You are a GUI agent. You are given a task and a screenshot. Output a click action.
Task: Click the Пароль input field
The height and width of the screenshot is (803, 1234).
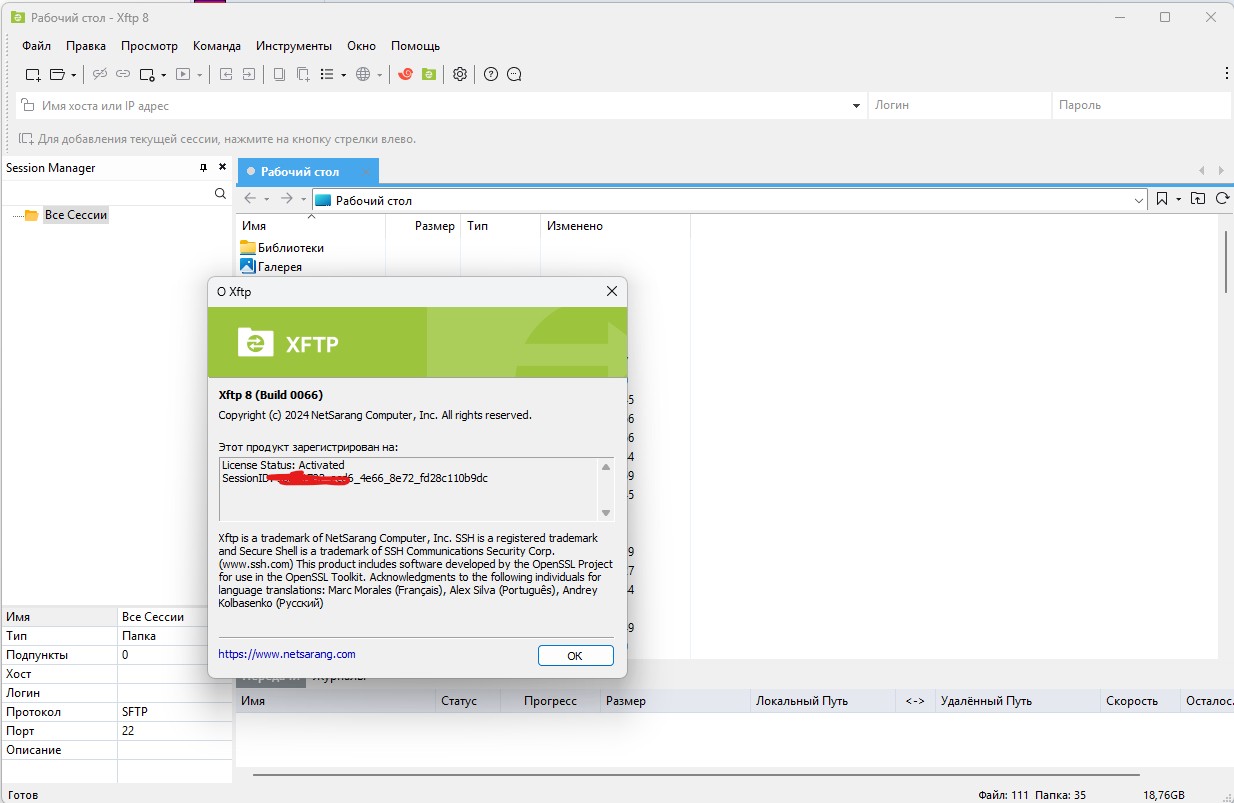click(x=1142, y=105)
